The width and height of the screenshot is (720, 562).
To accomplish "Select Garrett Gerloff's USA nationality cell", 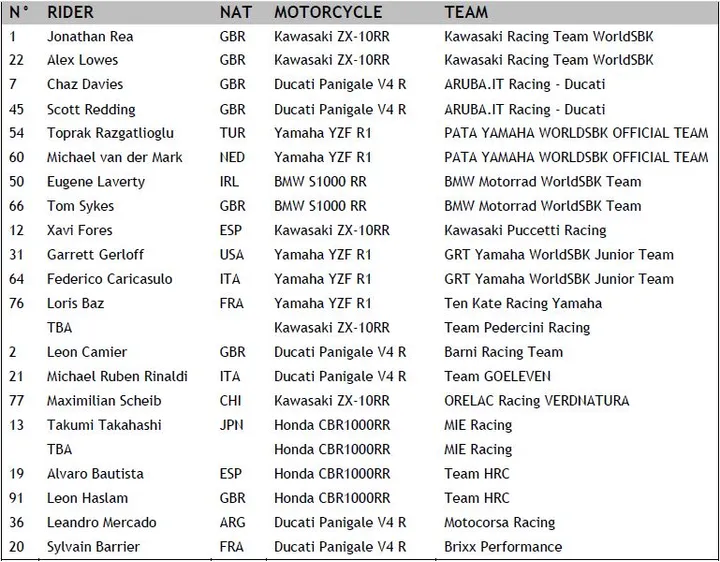I will tap(232, 255).
